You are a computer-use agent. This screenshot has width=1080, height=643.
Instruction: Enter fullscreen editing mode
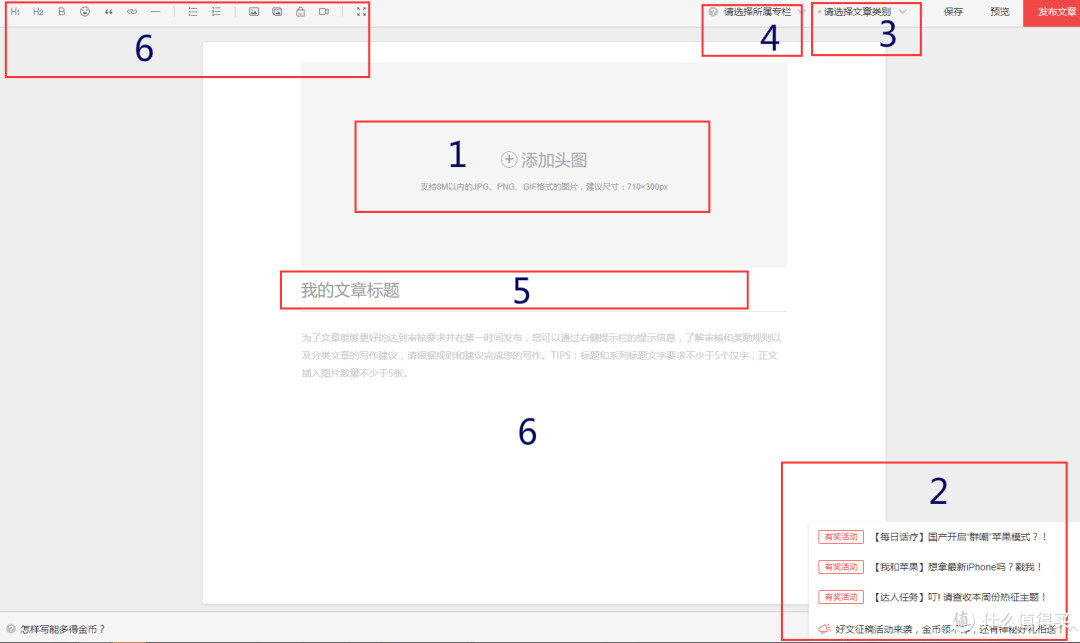pos(361,12)
